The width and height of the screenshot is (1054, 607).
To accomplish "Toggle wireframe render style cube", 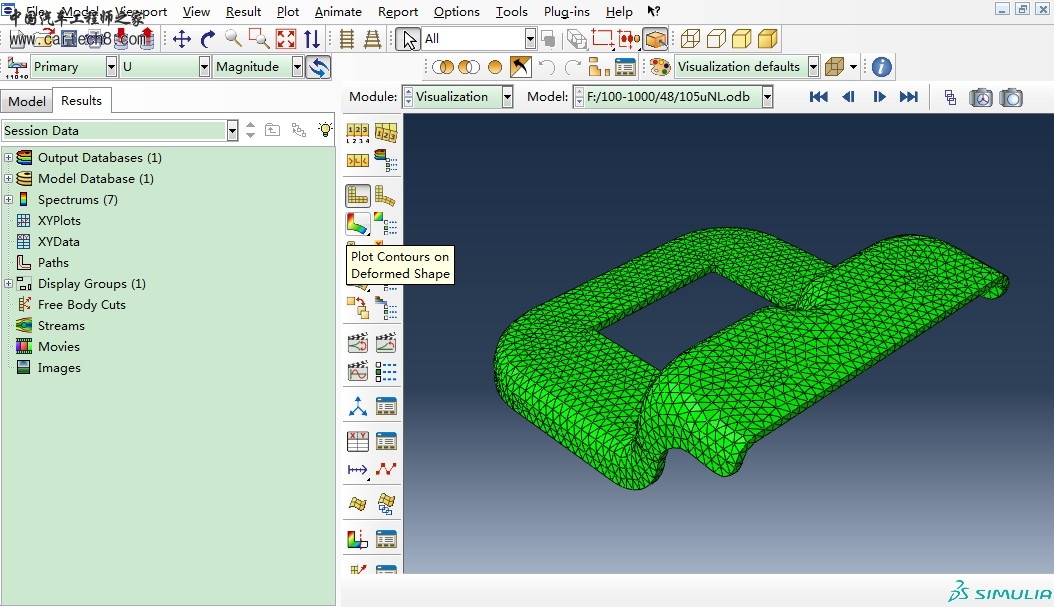I will 690,39.
